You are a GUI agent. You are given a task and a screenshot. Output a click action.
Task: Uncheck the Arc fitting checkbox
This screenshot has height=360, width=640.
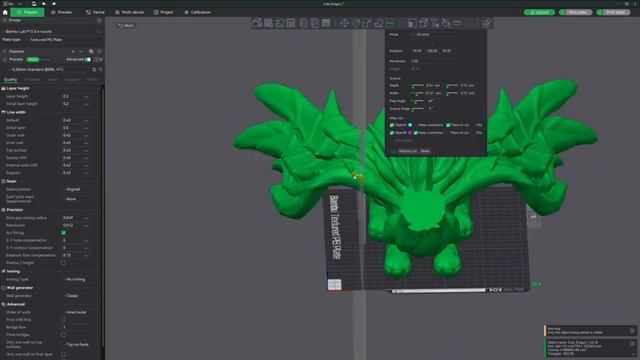click(63, 233)
